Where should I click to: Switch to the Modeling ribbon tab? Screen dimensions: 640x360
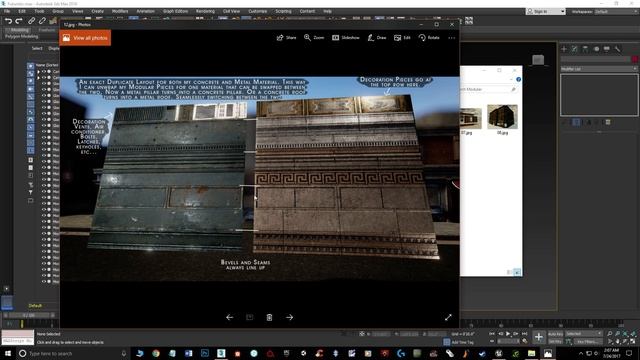[x=19, y=30]
